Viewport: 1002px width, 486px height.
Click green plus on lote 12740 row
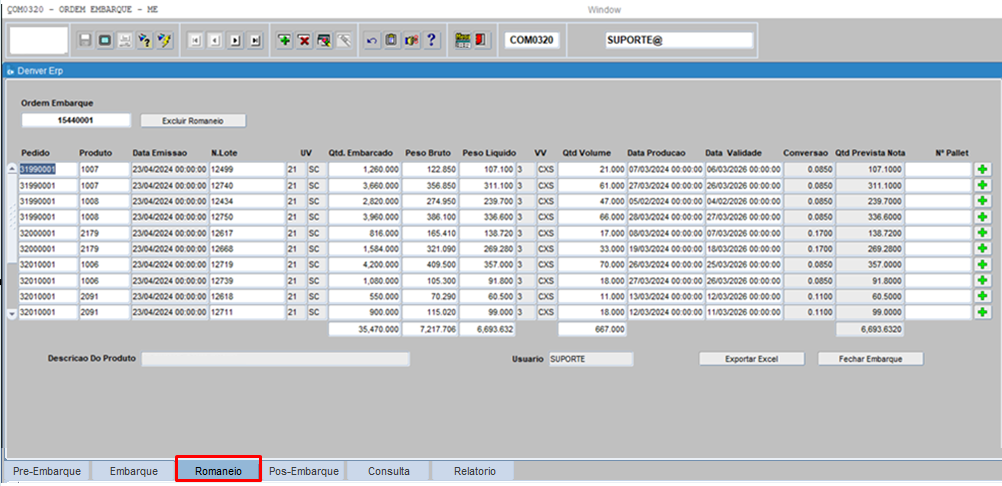coord(982,185)
